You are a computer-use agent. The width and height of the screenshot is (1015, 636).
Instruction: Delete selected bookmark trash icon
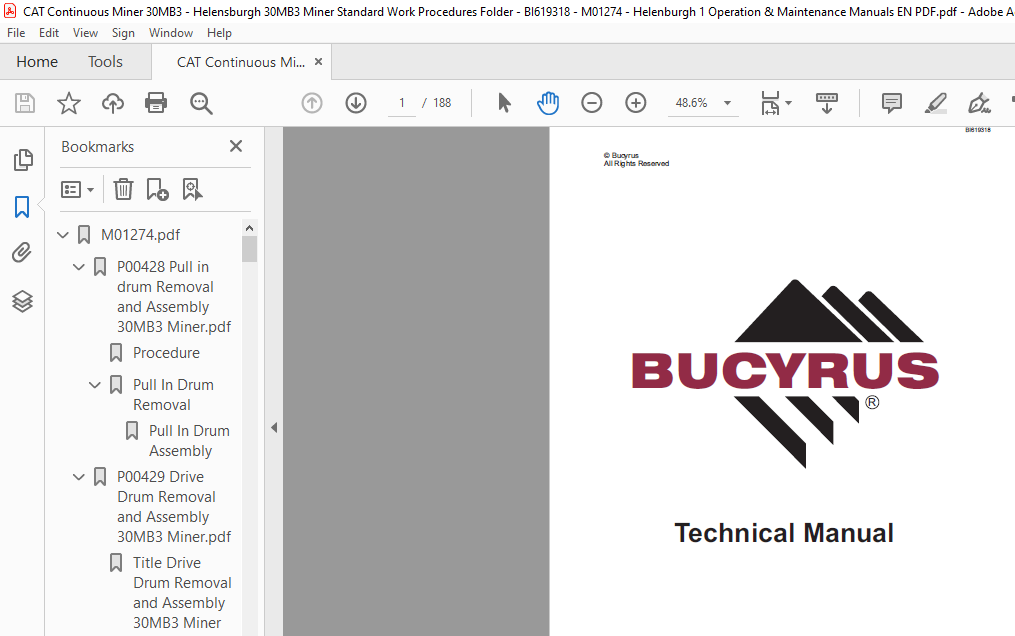tap(123, 190)
